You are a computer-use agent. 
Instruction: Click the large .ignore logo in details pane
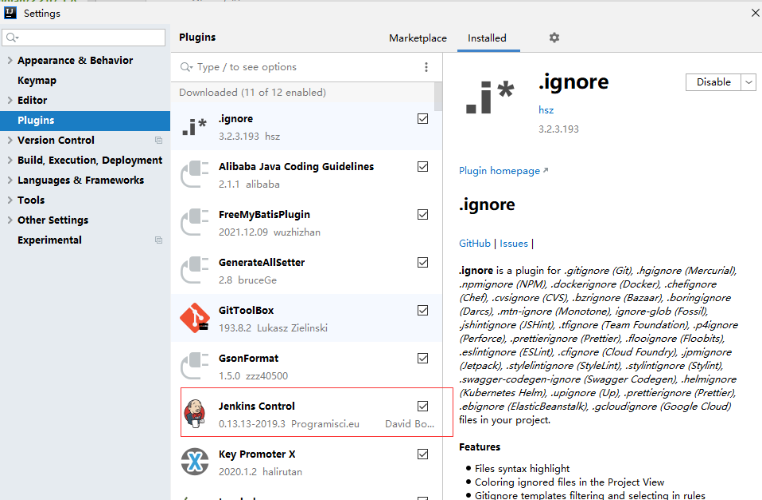click(x=489, y=97)
